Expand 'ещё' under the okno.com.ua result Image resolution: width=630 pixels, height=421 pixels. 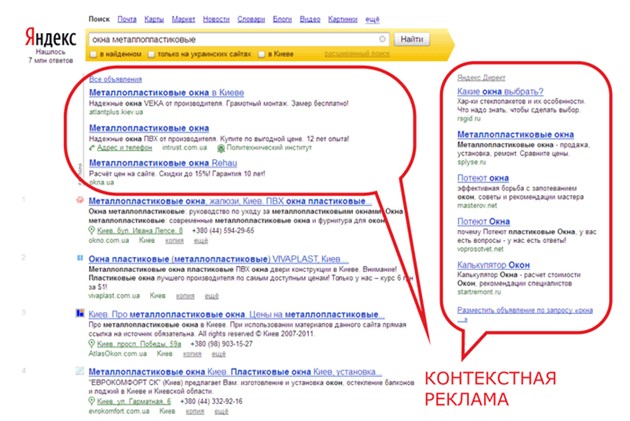(199, 241)
